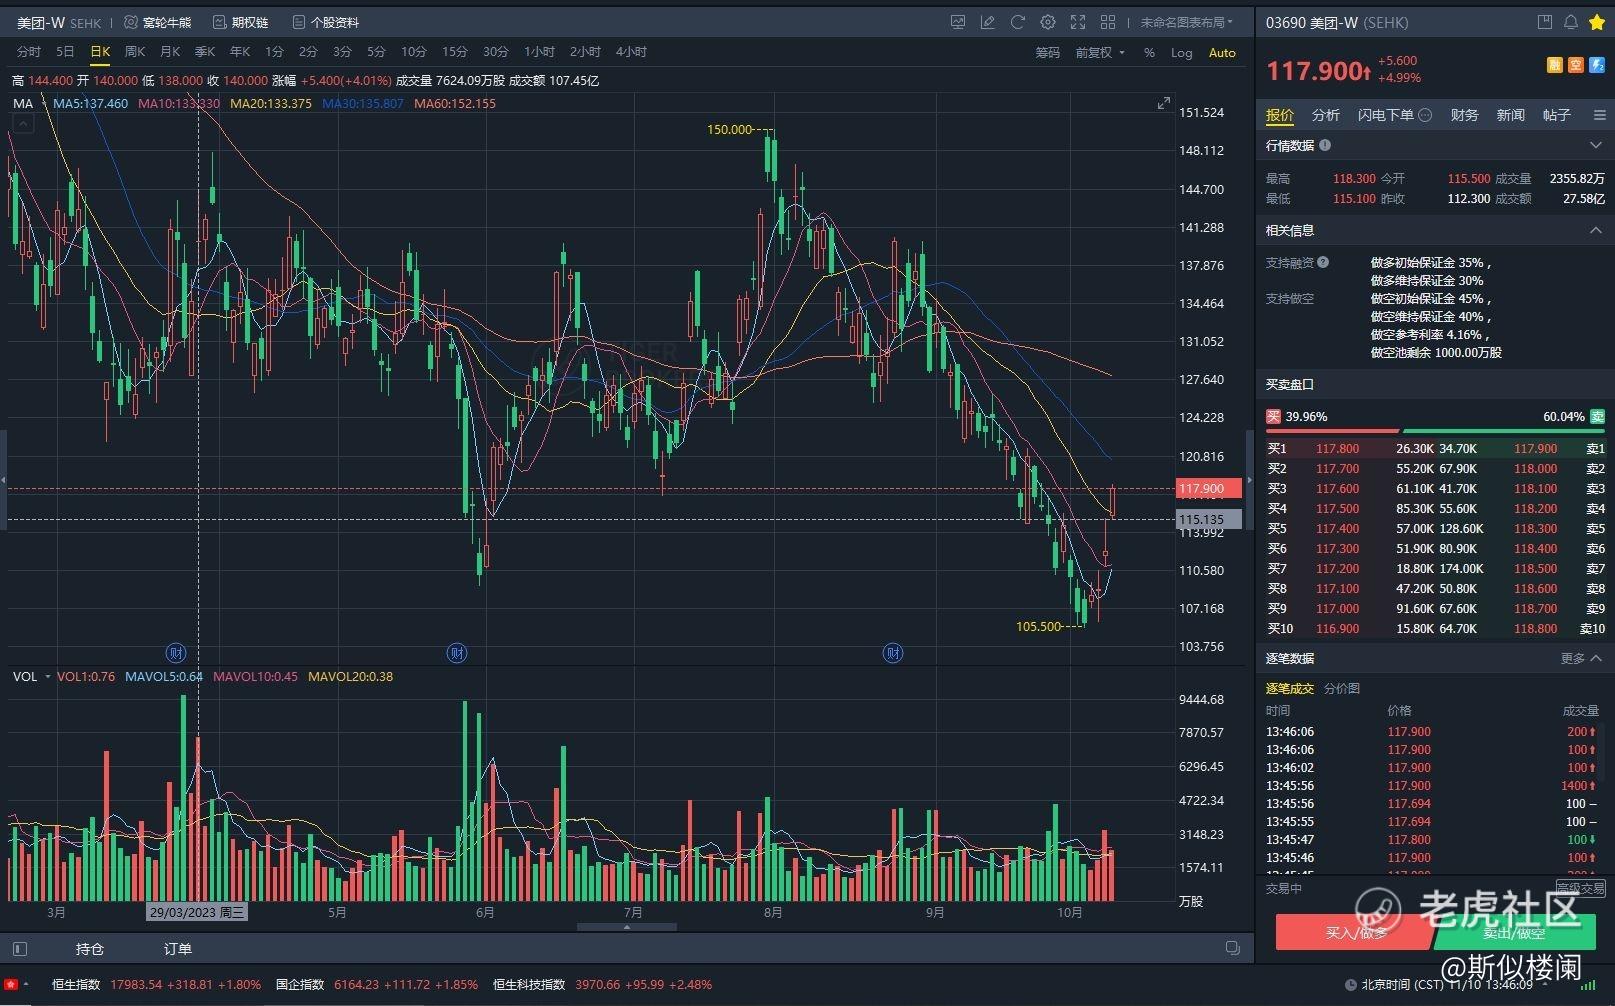The width and height of the screenshot is (1615, 1006).
Task: Click the 卖1 ask price 117.900
Action: [1535, 449]
